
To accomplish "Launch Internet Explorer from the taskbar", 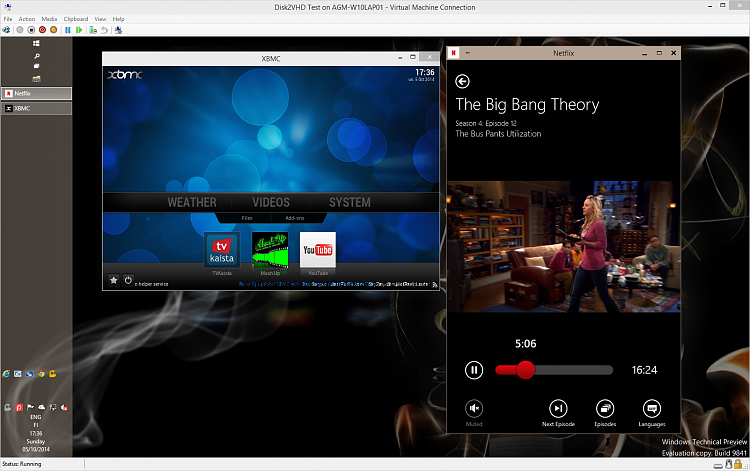I will [x=6, y=374].
